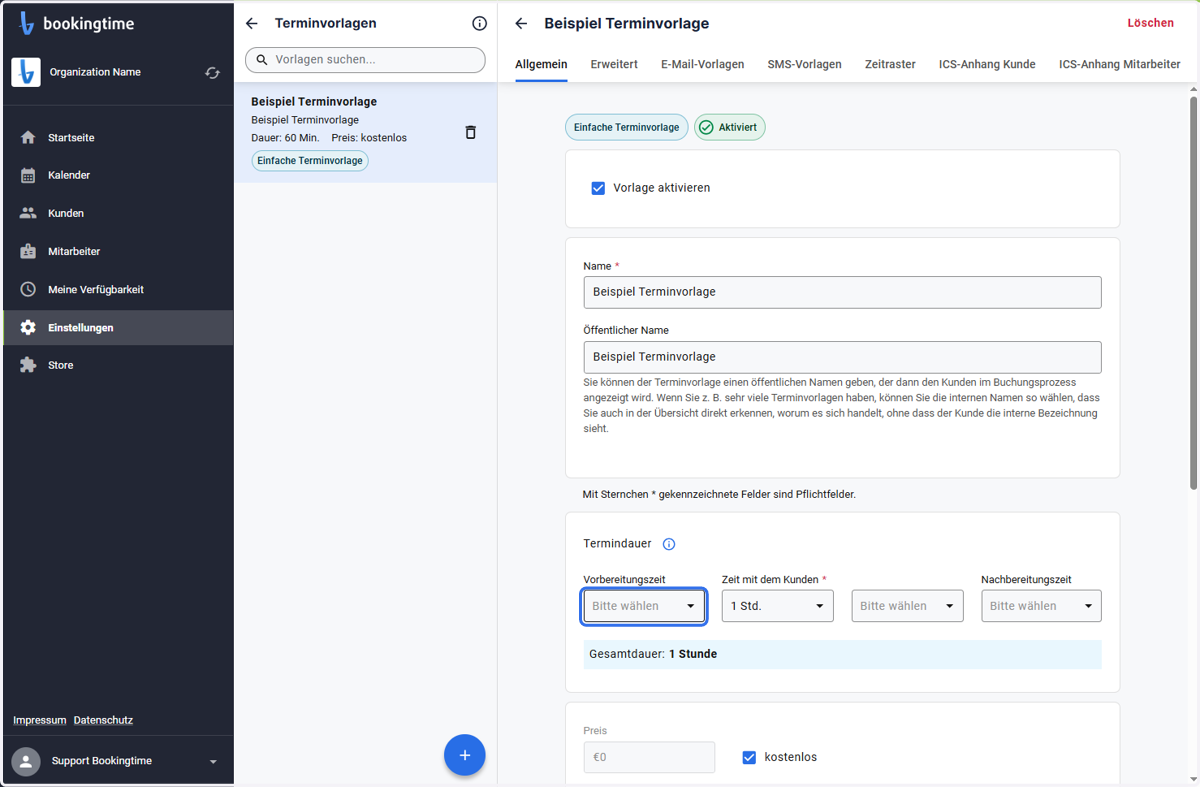Uncheck Vorlage aktivieren checkbox
1200x787 pixels.
[x=598, y=188]
